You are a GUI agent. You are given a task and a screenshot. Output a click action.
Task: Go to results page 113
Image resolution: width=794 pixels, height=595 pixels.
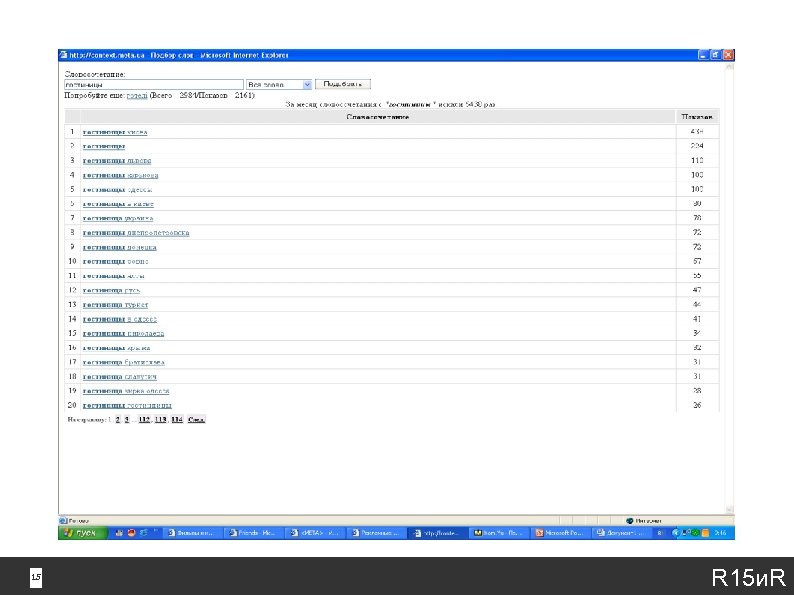pyautogui.click(x=161, y=419)
